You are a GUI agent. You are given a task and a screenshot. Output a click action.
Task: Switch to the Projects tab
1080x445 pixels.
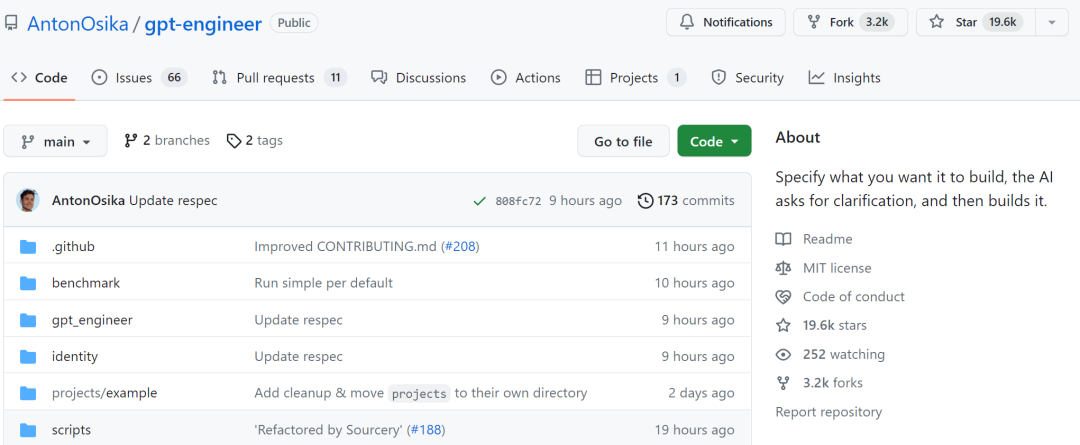(x=636, y=78)
